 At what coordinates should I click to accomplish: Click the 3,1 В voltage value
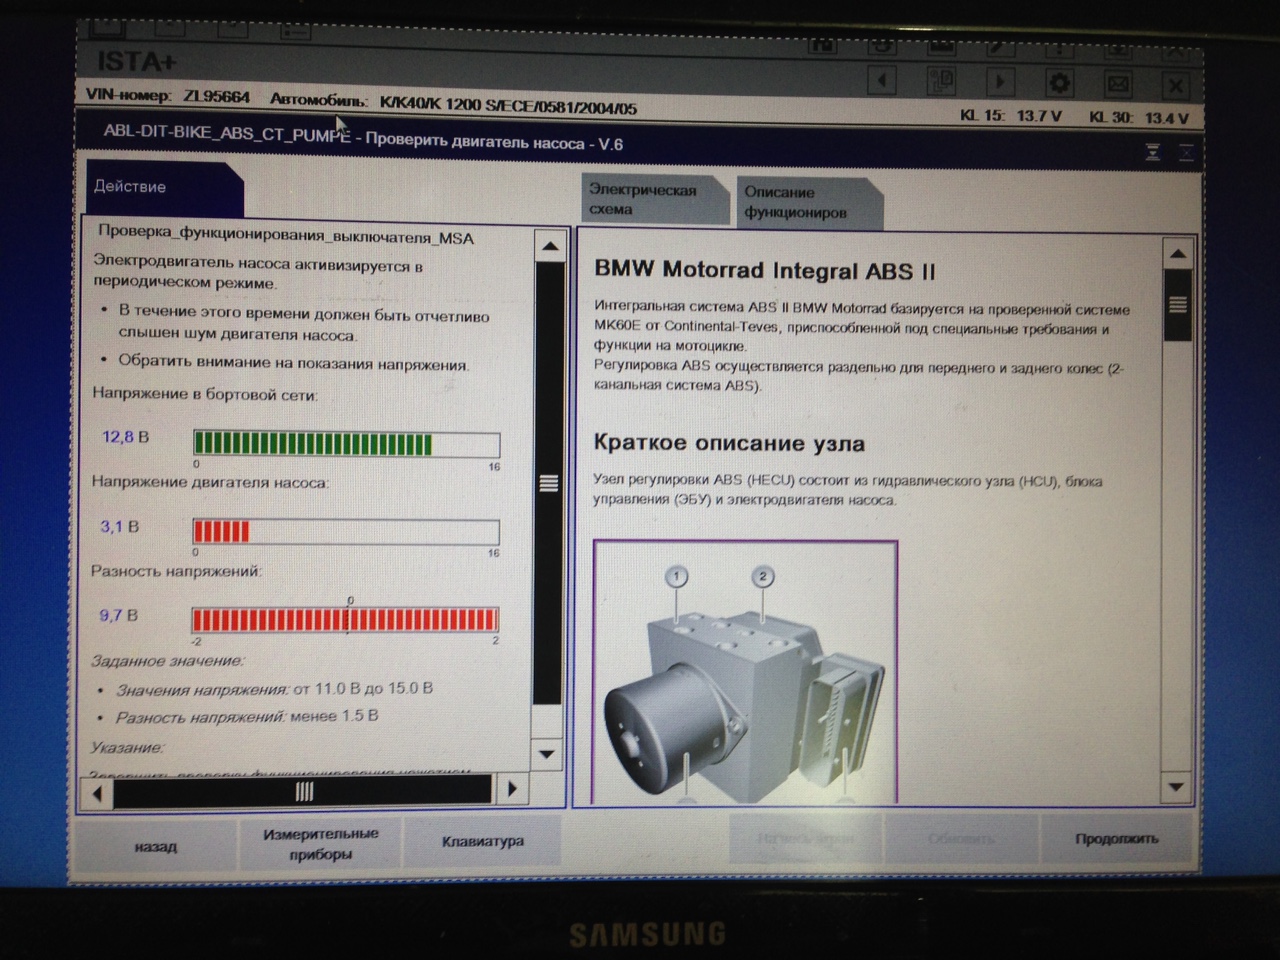[119, 526]
